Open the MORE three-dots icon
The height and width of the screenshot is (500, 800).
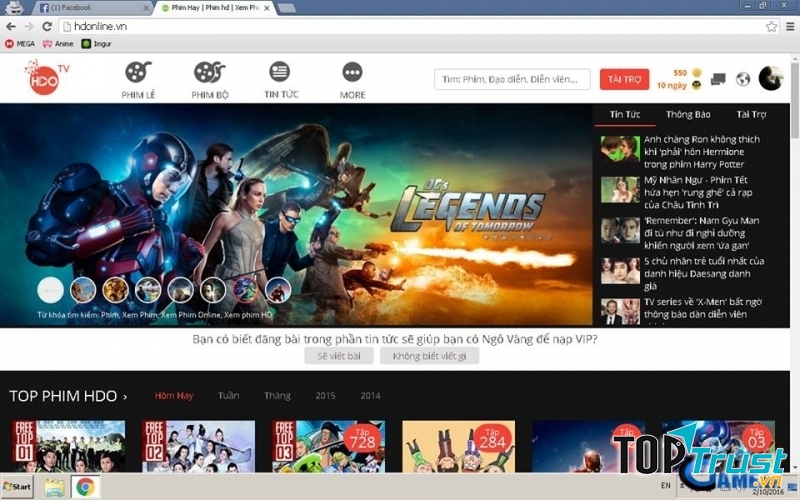click(352, 72)
